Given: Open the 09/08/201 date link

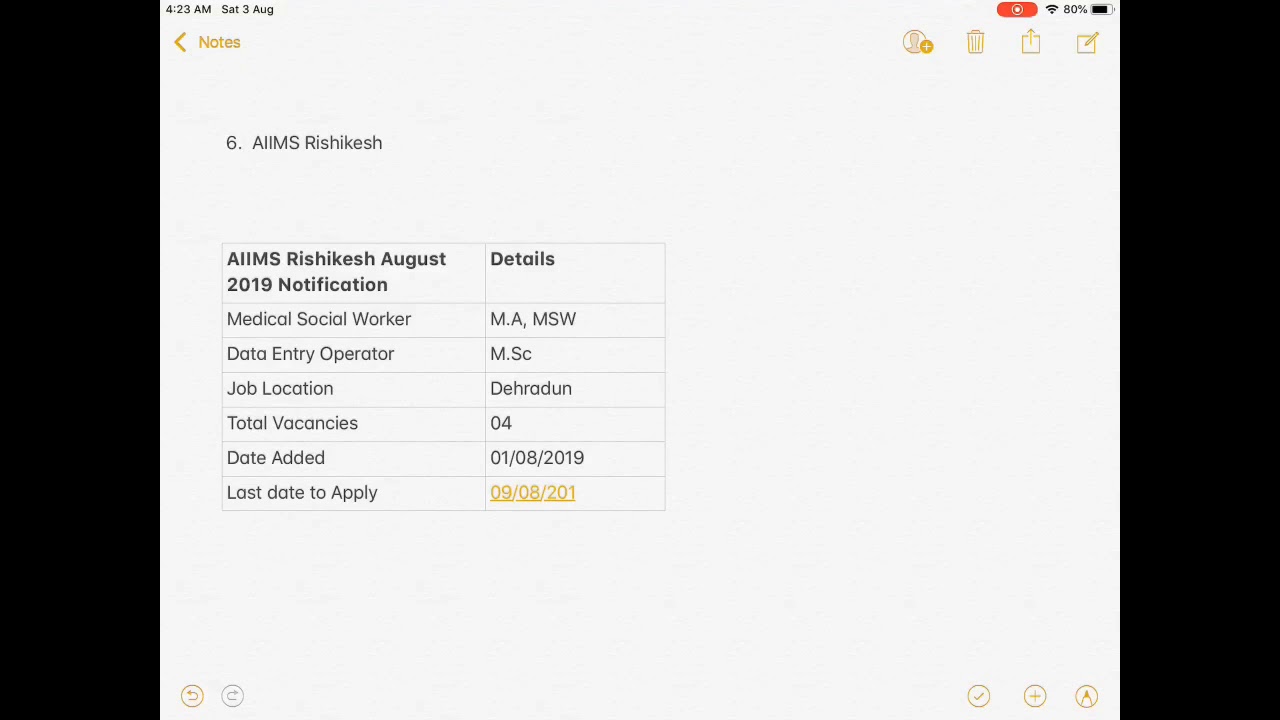Looking at the screenshot, I should pos(533,492).
